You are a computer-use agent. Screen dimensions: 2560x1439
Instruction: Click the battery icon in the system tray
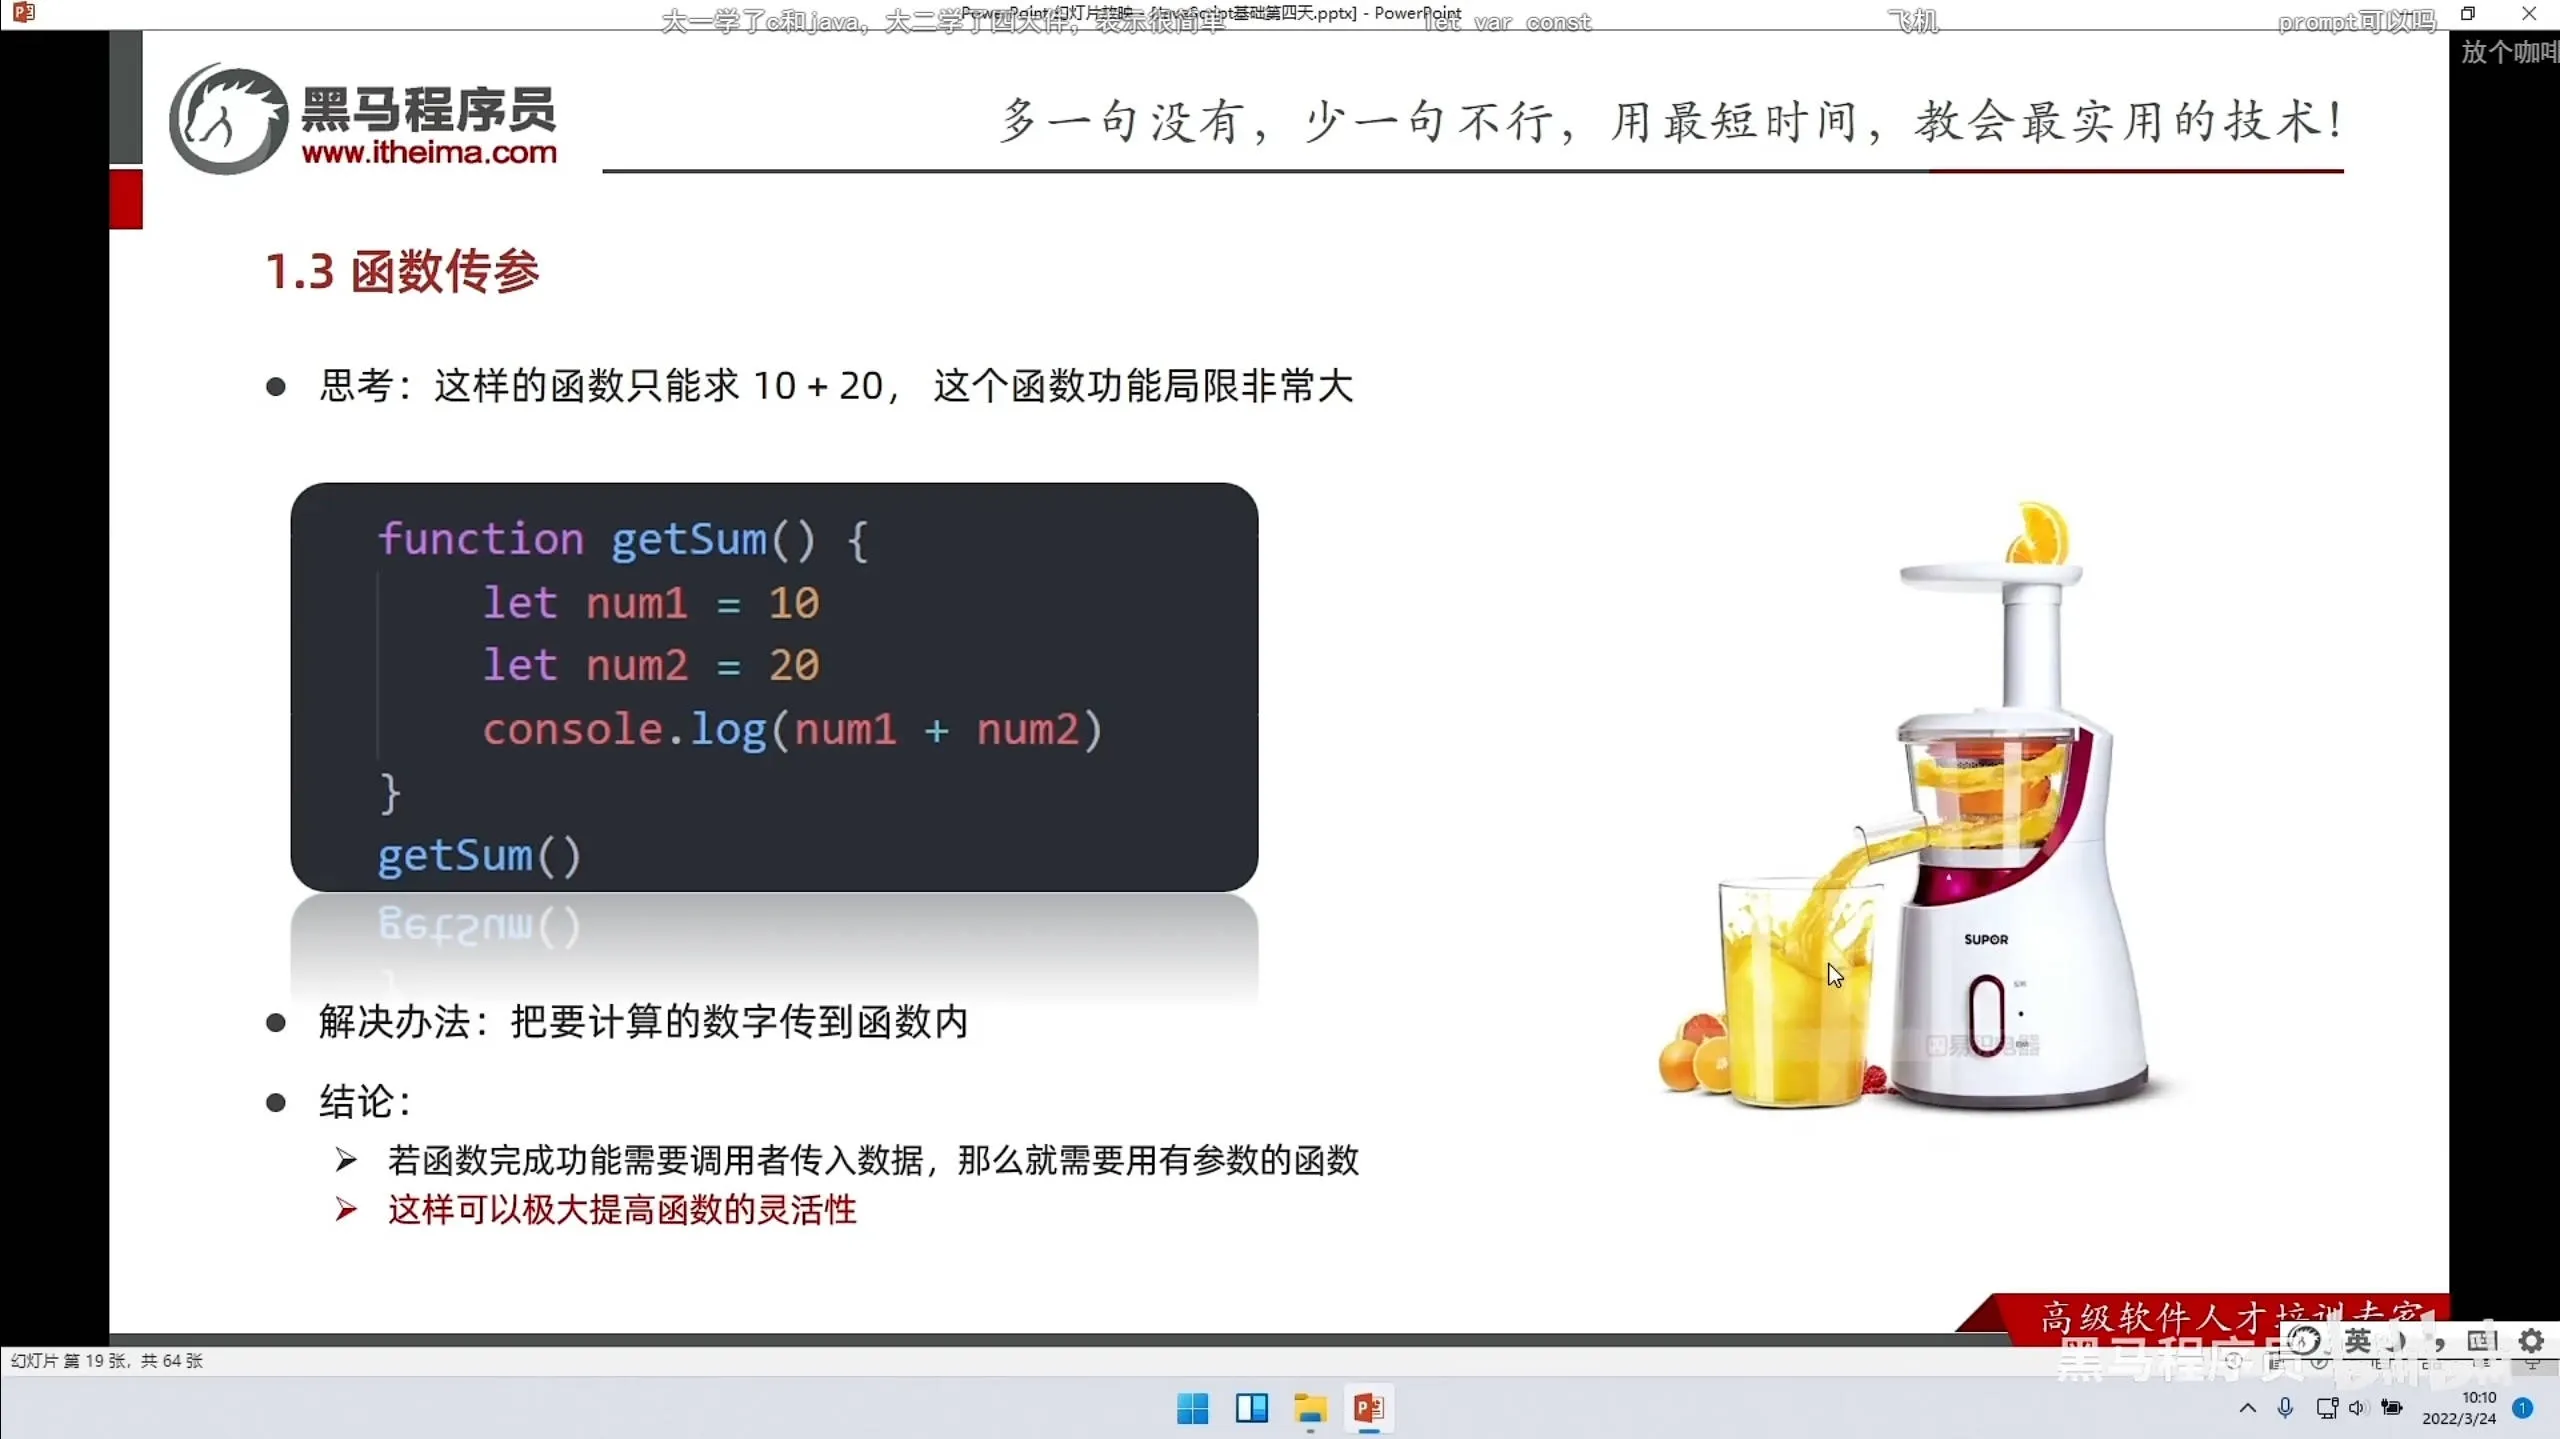point(2392,1408)
